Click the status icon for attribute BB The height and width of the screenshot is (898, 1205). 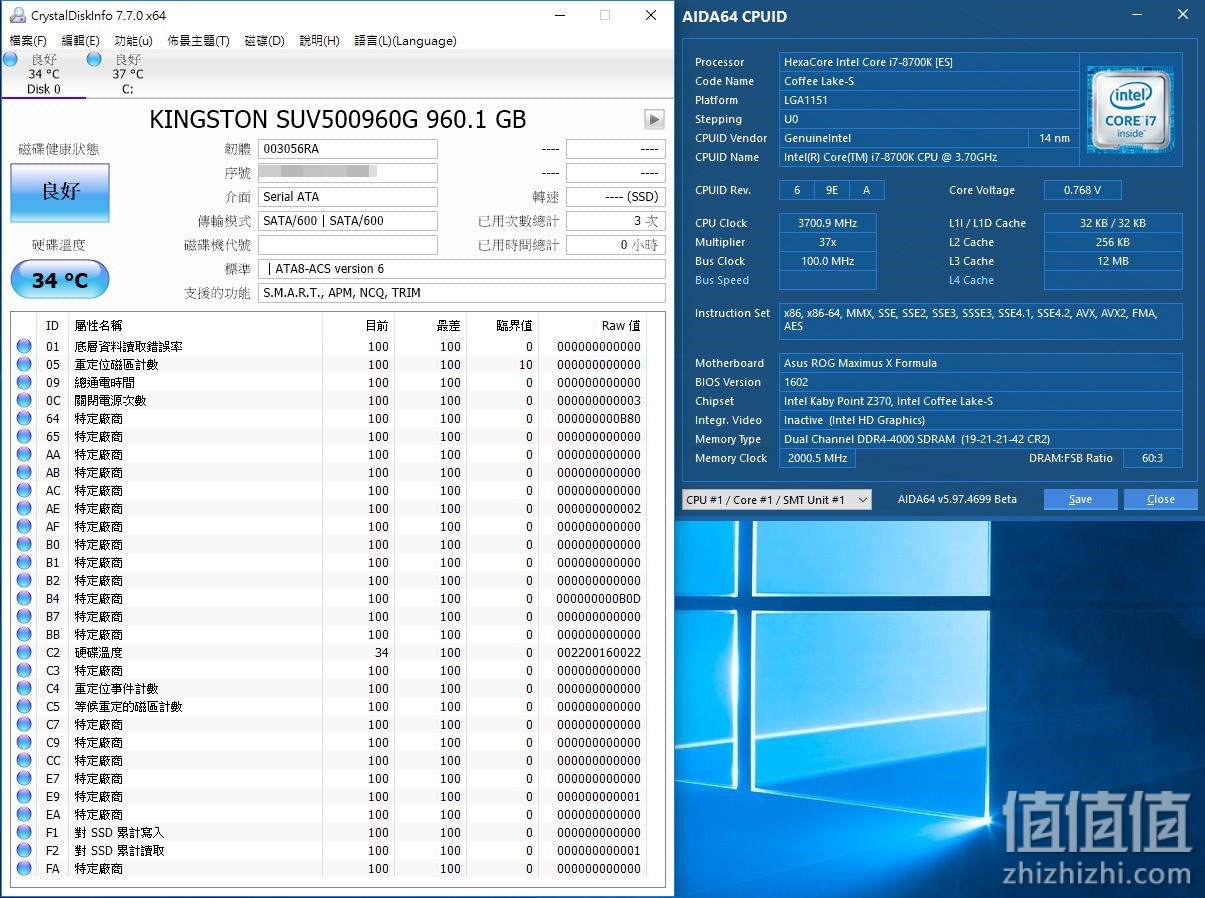pos(24,634)
